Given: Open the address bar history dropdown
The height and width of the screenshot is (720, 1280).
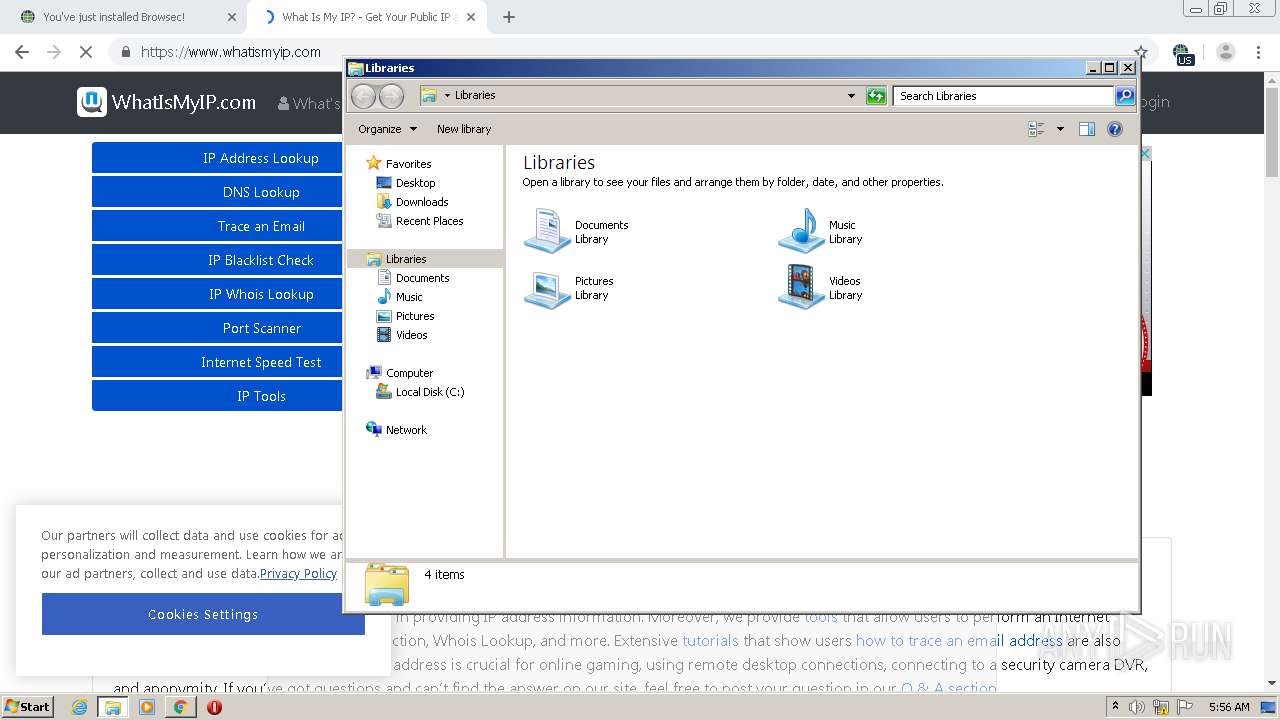Looking at the screenshot, I should [851, 96].
